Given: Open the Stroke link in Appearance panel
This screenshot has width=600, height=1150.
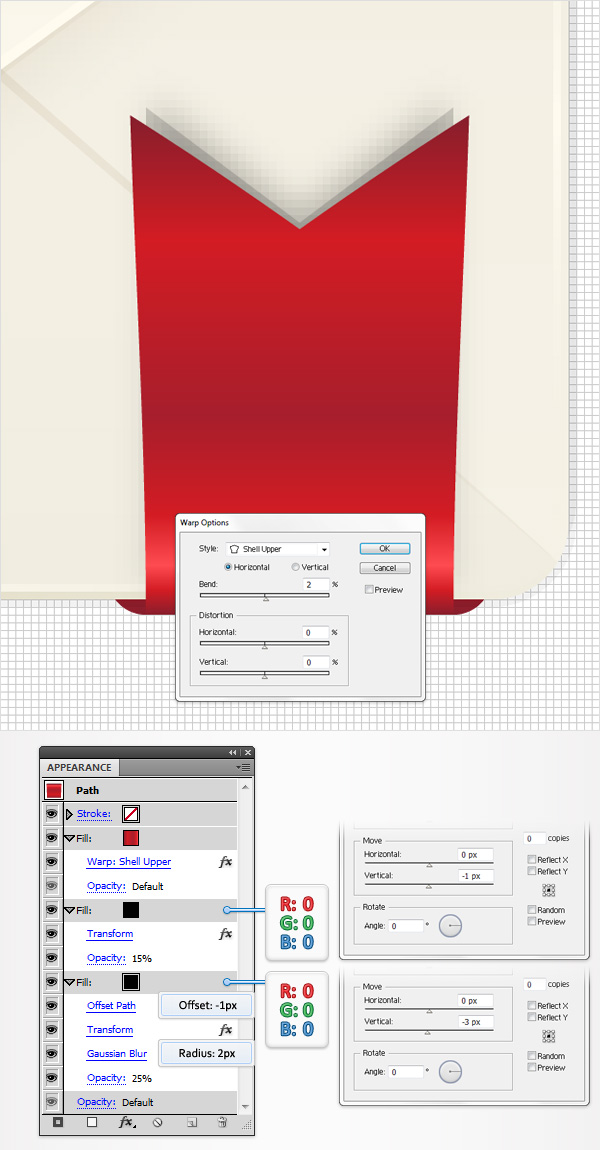Looking at the screenshot, I should tap(94, 814).
